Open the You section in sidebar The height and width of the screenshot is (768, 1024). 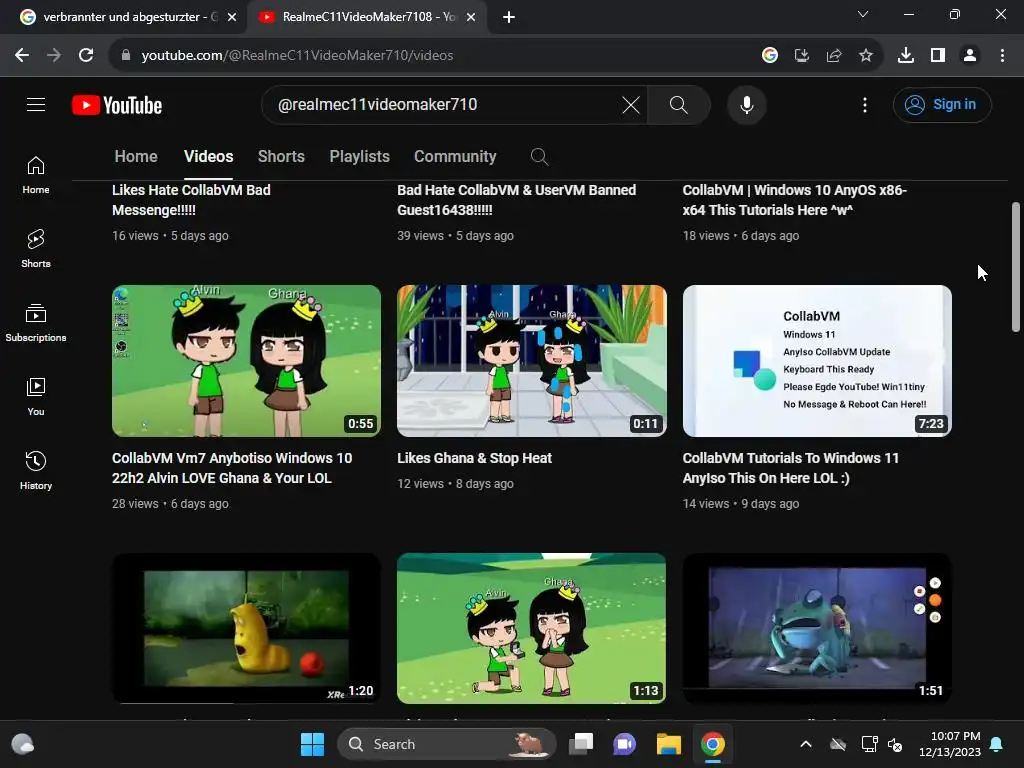(36, 396)
